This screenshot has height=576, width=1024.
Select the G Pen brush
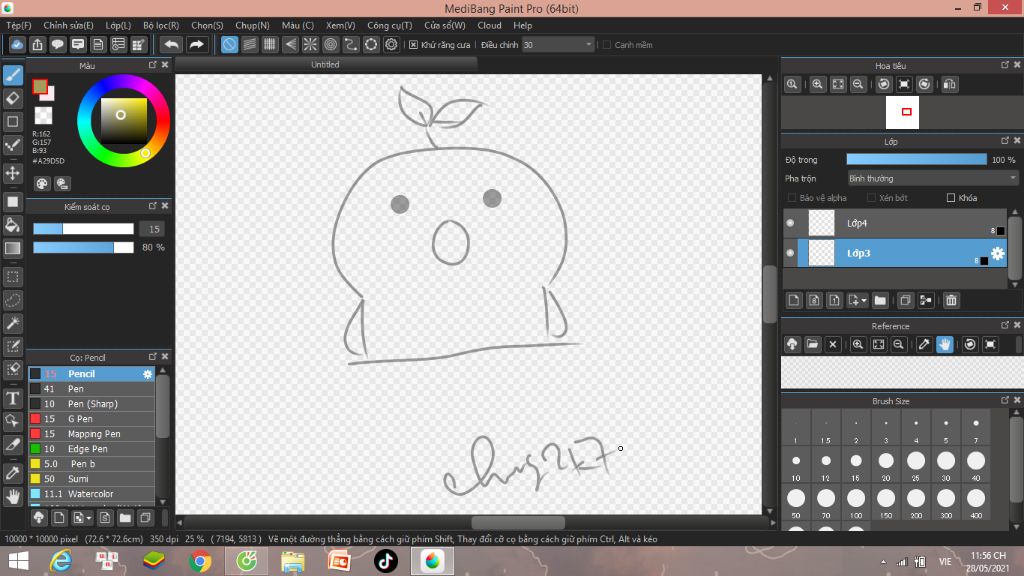click(91, 419)
